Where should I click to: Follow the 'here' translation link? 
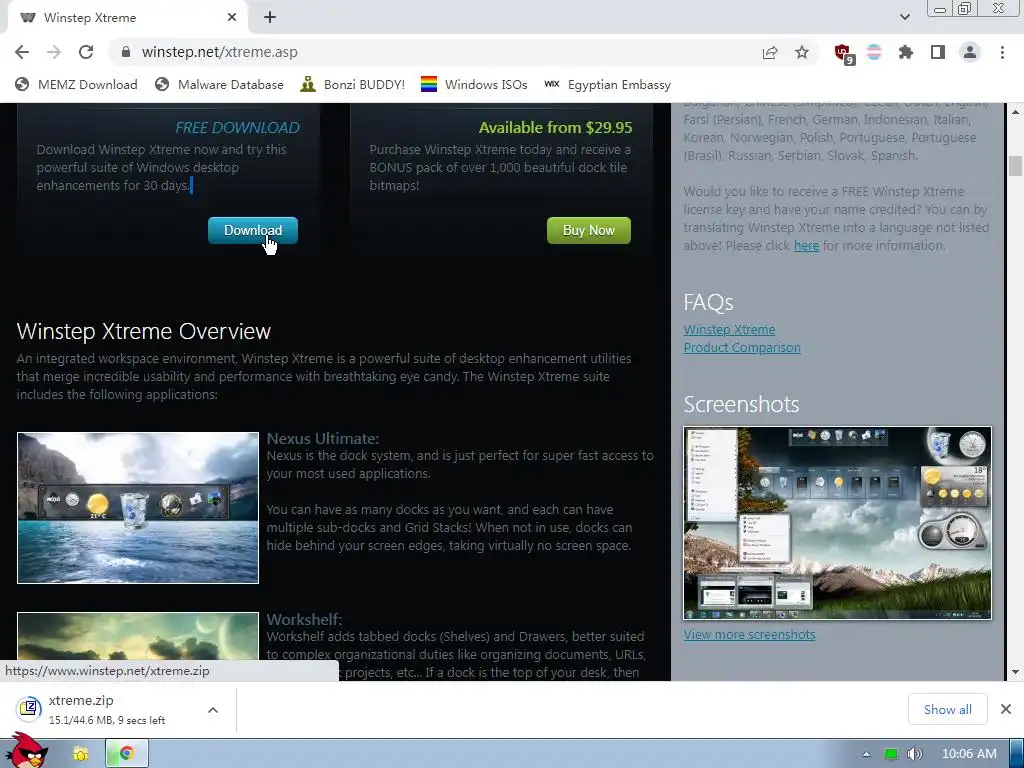coord(806,246)
